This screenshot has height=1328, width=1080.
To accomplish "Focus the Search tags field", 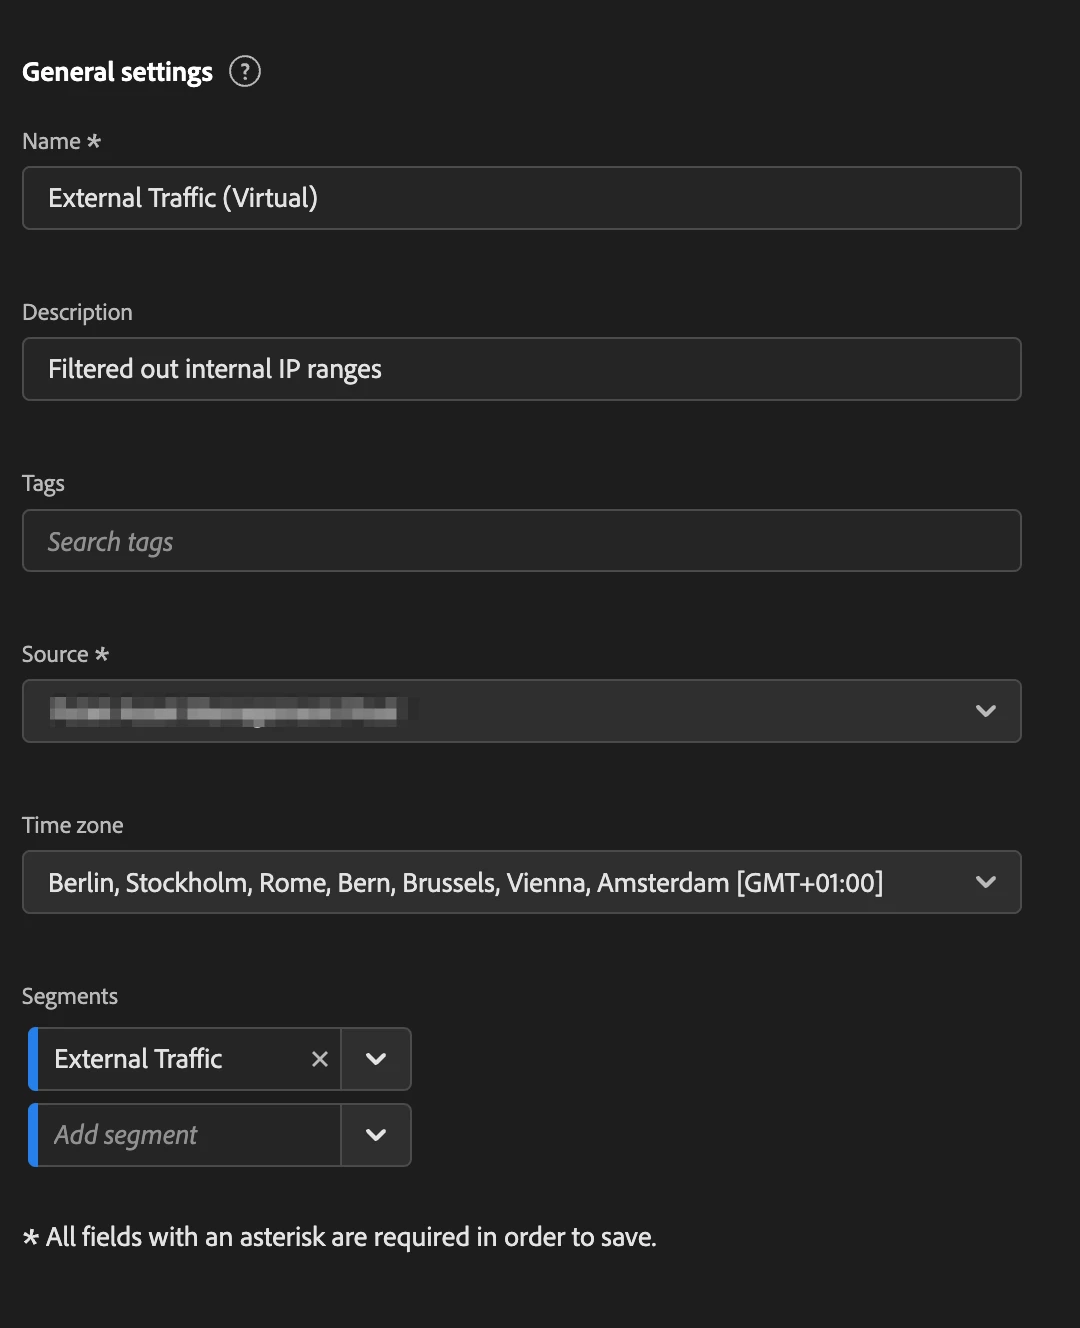I will (521, 541).
